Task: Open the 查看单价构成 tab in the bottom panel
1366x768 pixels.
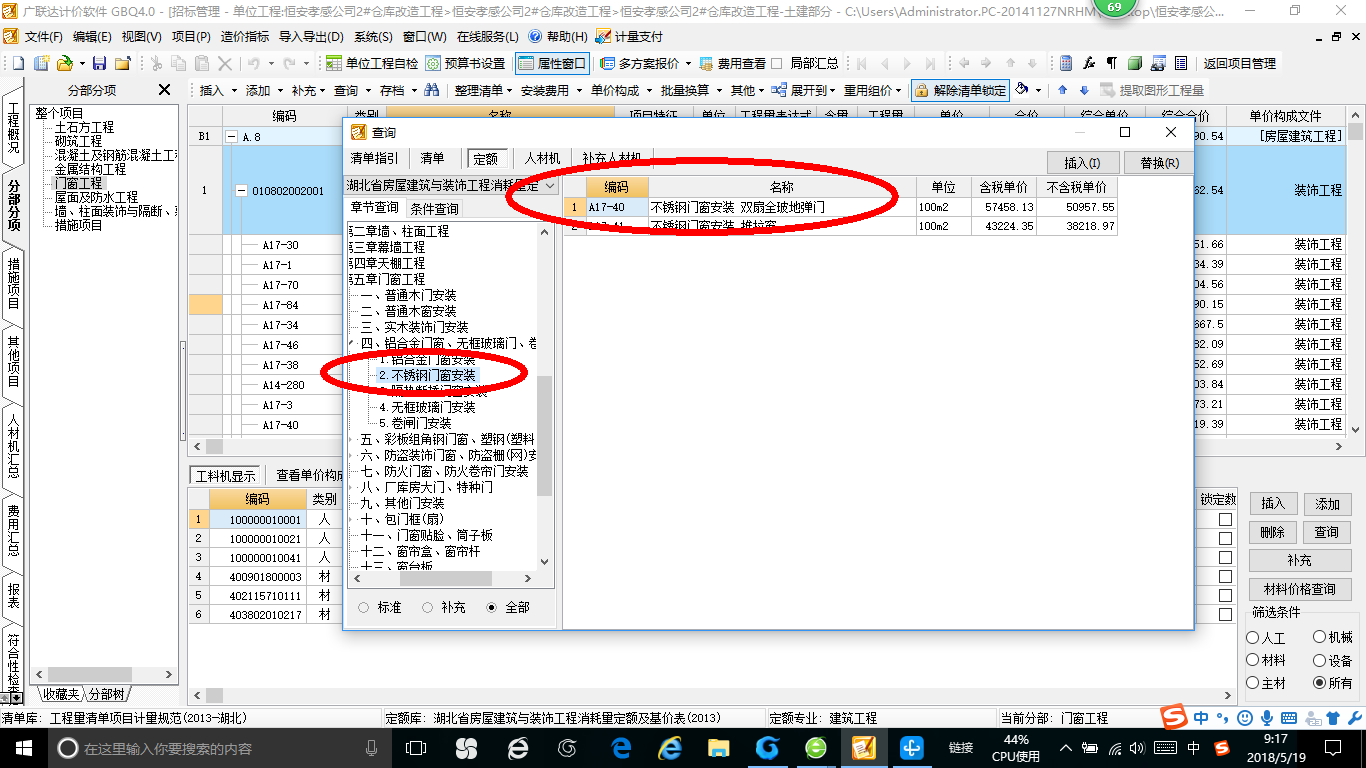Action: pos(308,476)
